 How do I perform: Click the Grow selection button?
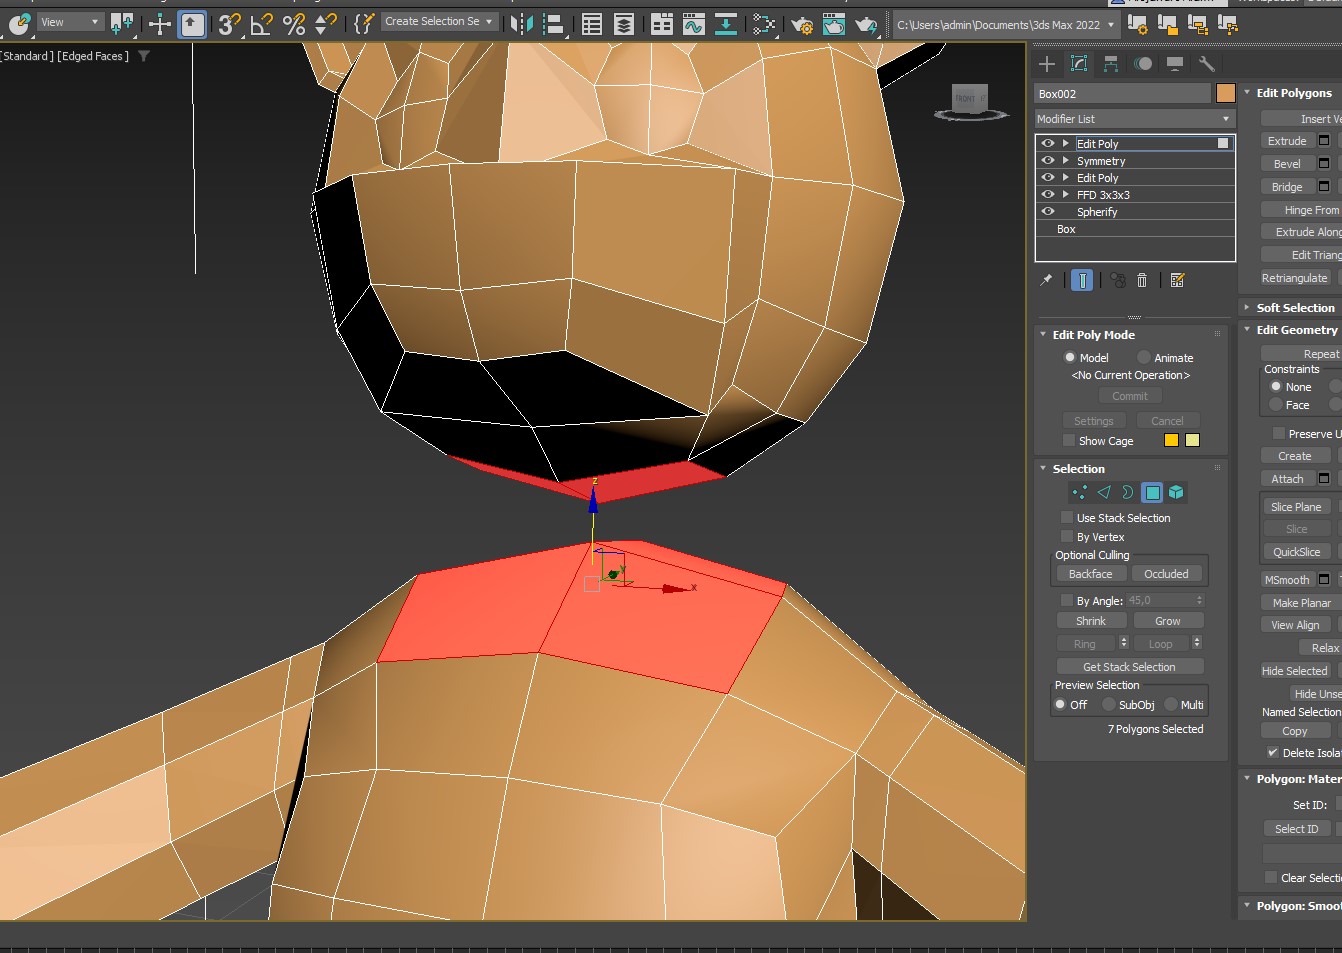(1168, 621)
